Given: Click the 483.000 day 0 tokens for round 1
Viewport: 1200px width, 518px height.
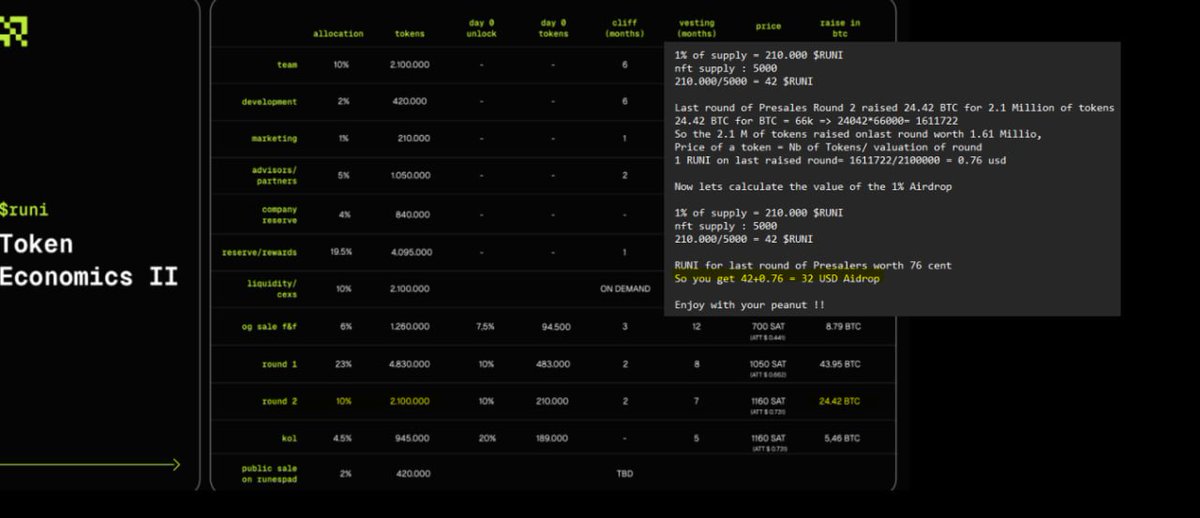Looking at the screenshot, I should [553, 364].
